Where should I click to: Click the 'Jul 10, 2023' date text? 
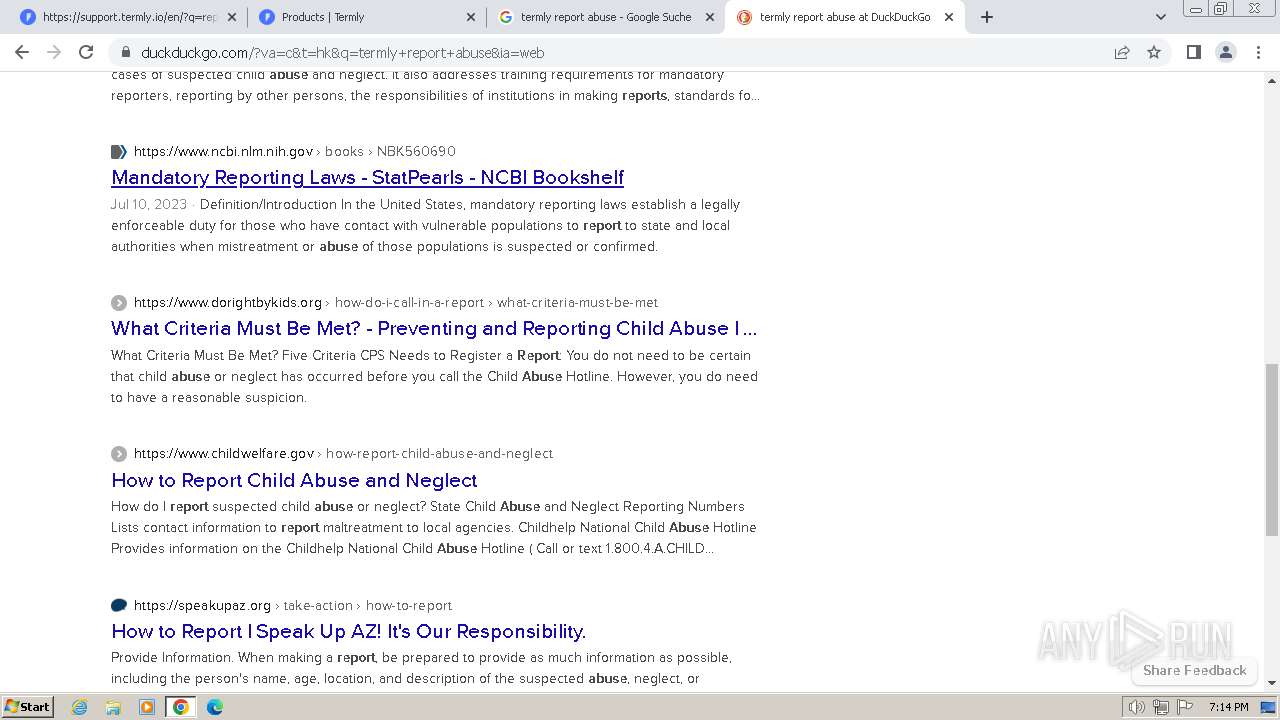tap(149, 204)
